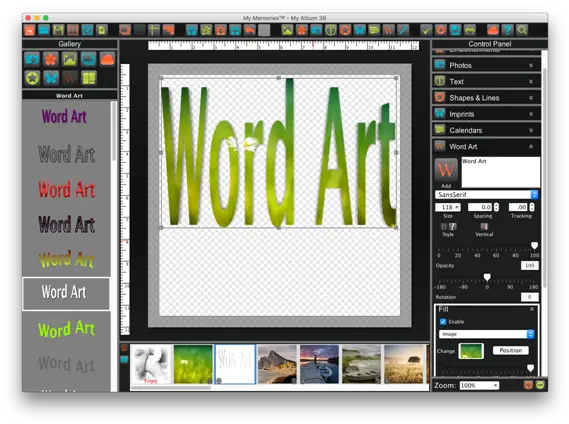This screenshot has height=424, width=569.
Task: Click the orange flower embellishment toolbar icon
Action: coord(302,30)
